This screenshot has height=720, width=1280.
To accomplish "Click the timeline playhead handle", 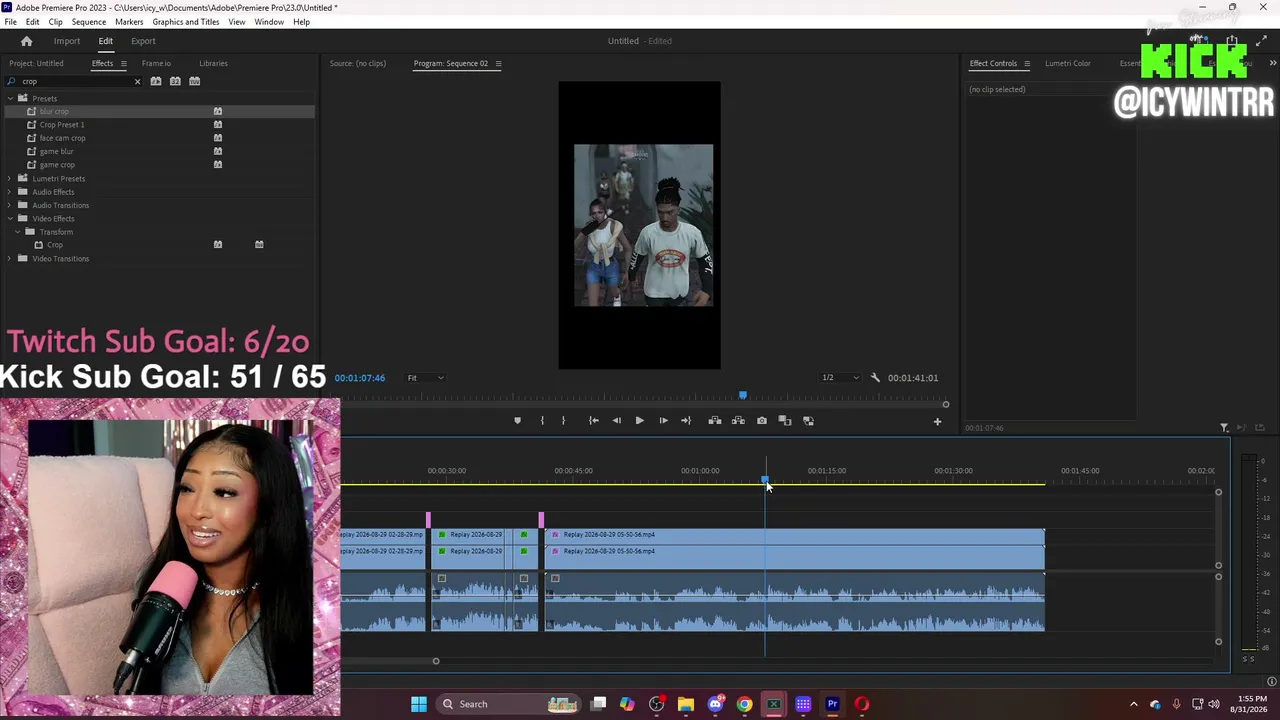I will click(x=765, y=480).
